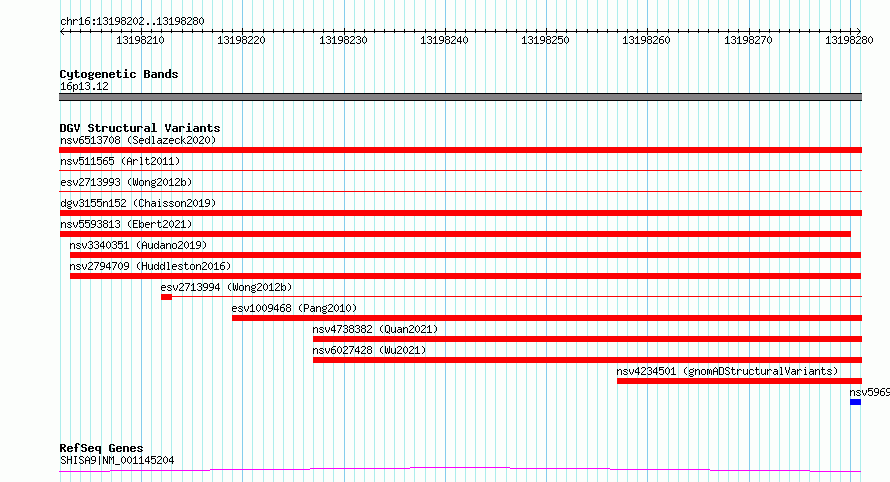Select the nsv511565 (Arlt2011) variant label
Image resolution: width=890 pixels, height=482 pixels.
click(x=120, y=161)
